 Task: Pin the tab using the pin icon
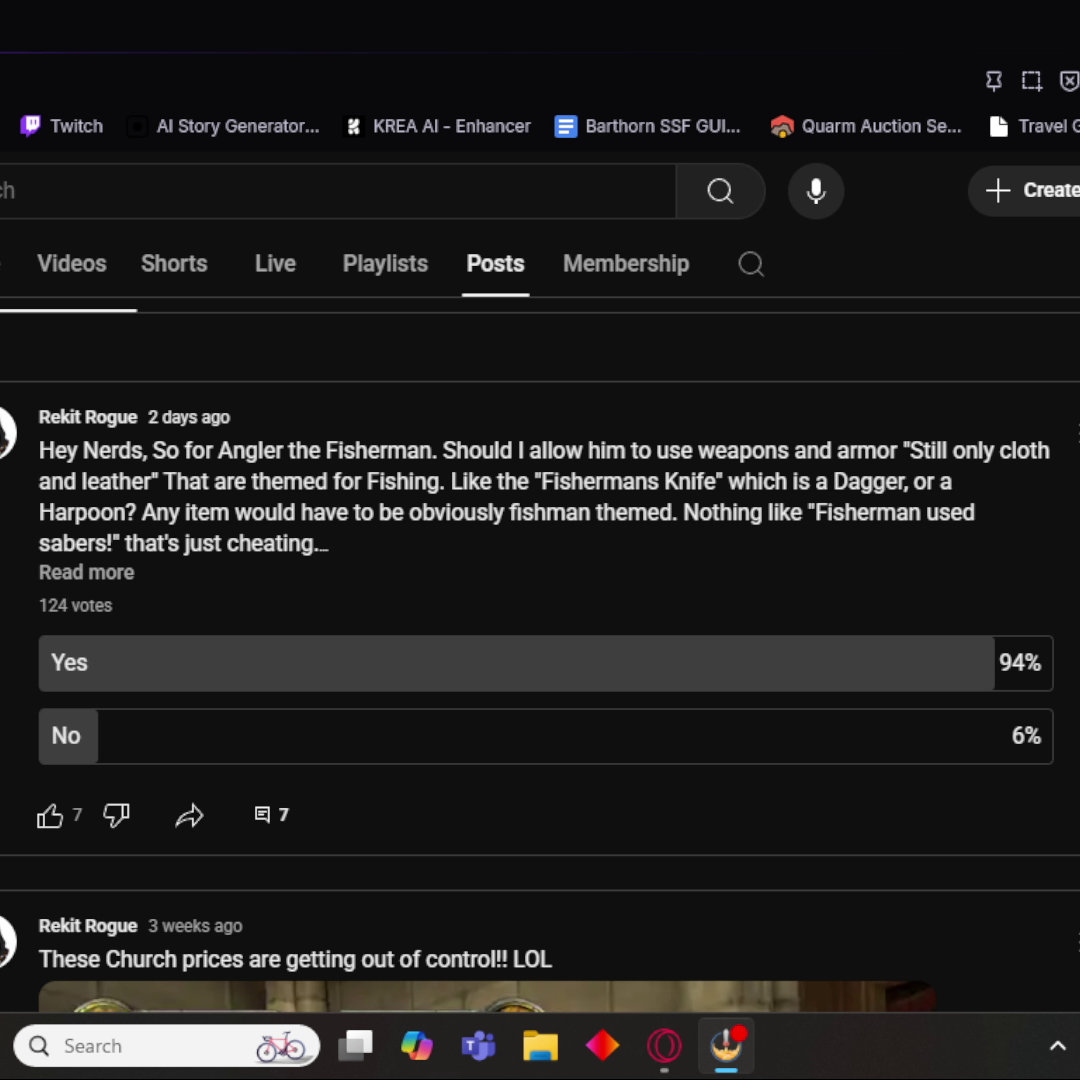(993, 81)
